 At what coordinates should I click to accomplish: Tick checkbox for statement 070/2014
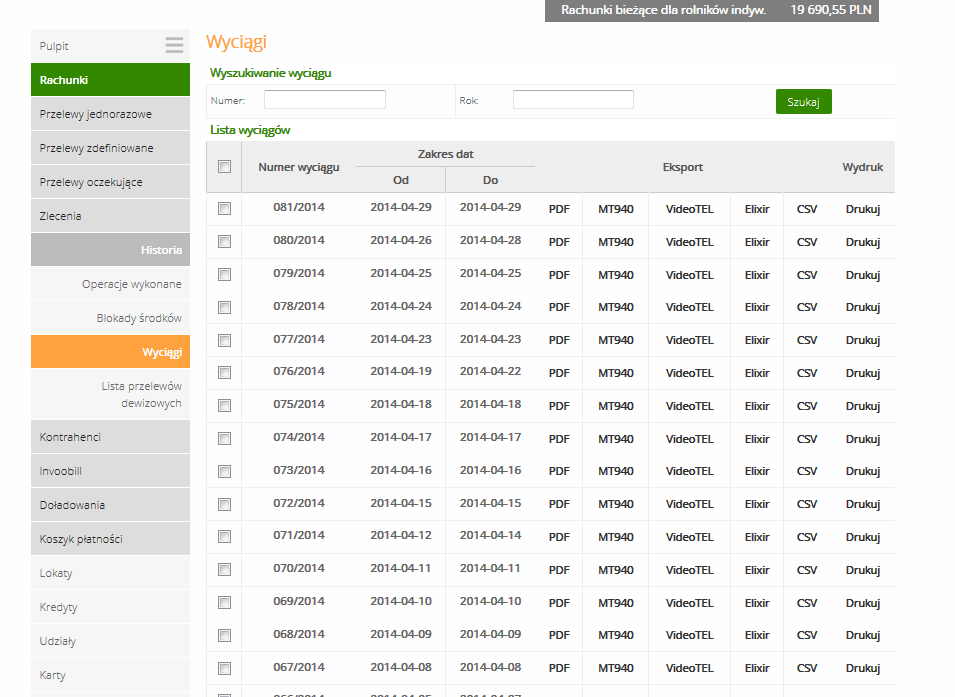pyautogui.click(x=225, y=569)
